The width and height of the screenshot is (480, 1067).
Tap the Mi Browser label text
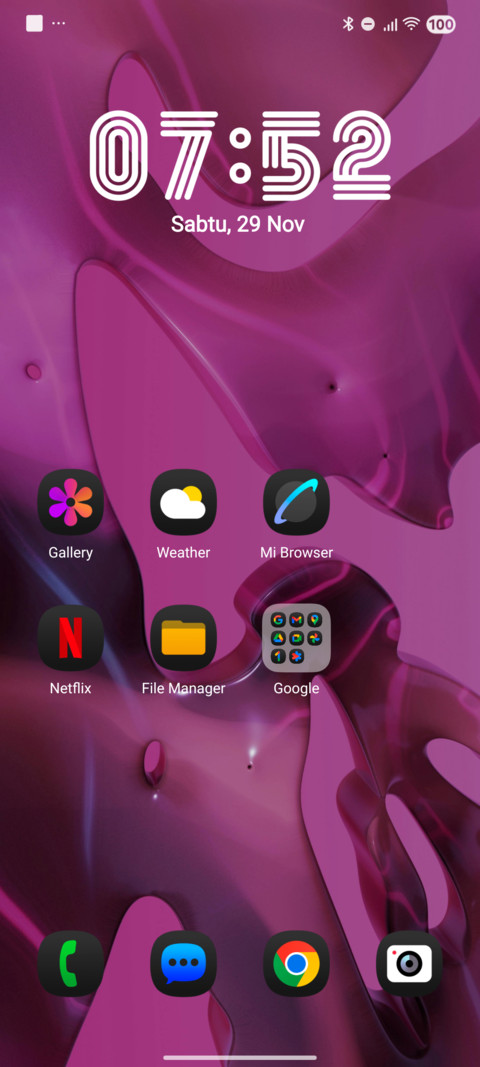(x=296, y=553)
